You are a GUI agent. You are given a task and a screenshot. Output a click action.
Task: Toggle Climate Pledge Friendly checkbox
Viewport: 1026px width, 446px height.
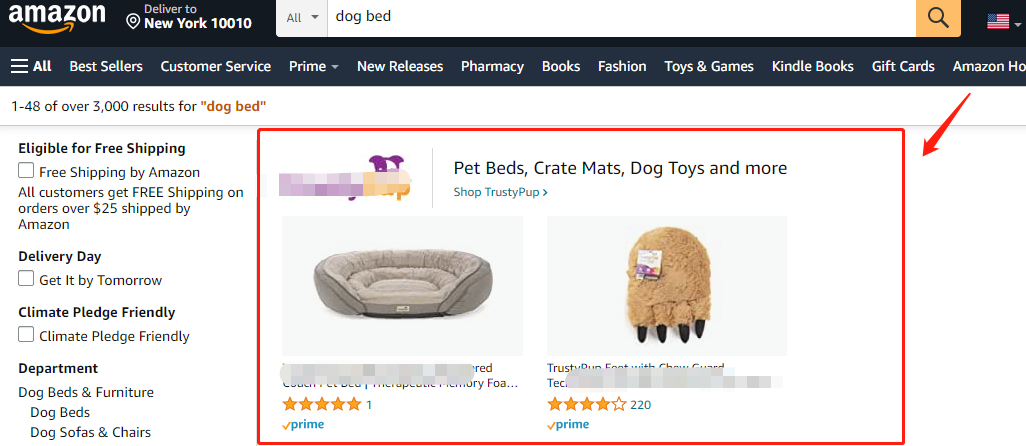coord(26,335)
